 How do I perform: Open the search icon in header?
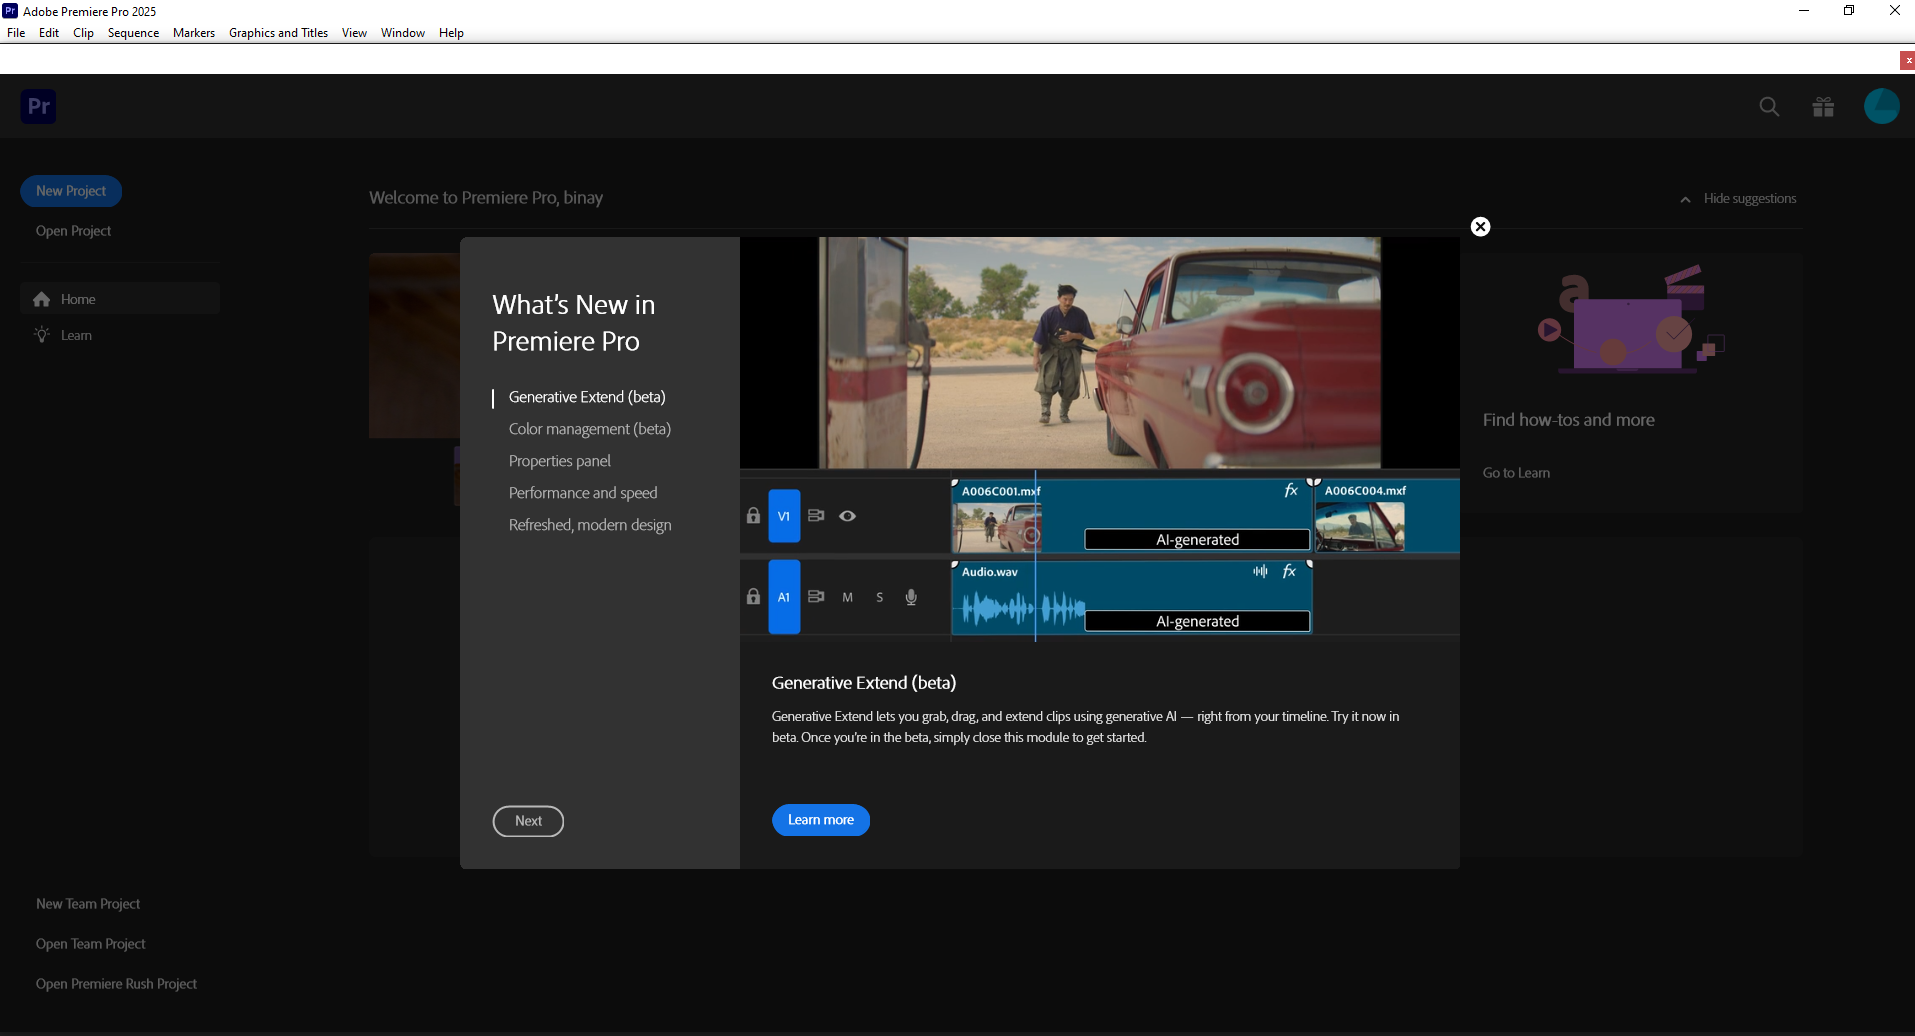click(1769, 107)
